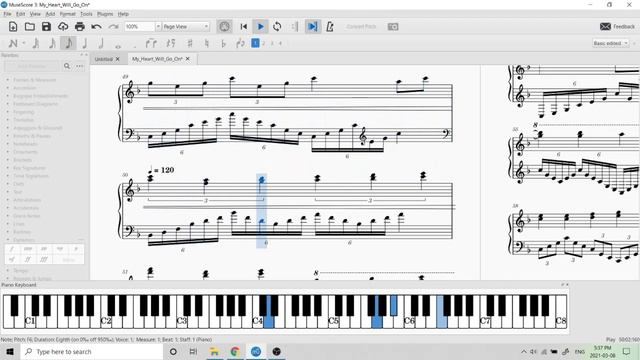Expand the Grace Notes palette
This screenshot has height=360, width=640.
point(26,216)
